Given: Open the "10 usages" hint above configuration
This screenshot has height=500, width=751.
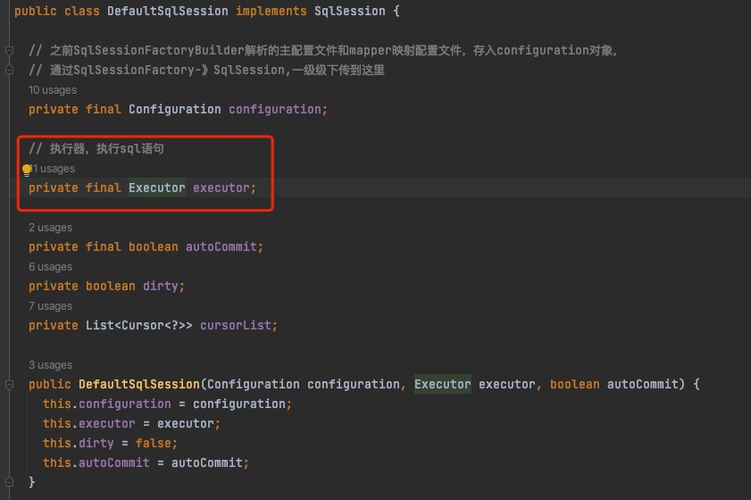Looking at the screenshot, I should point(51,90).
